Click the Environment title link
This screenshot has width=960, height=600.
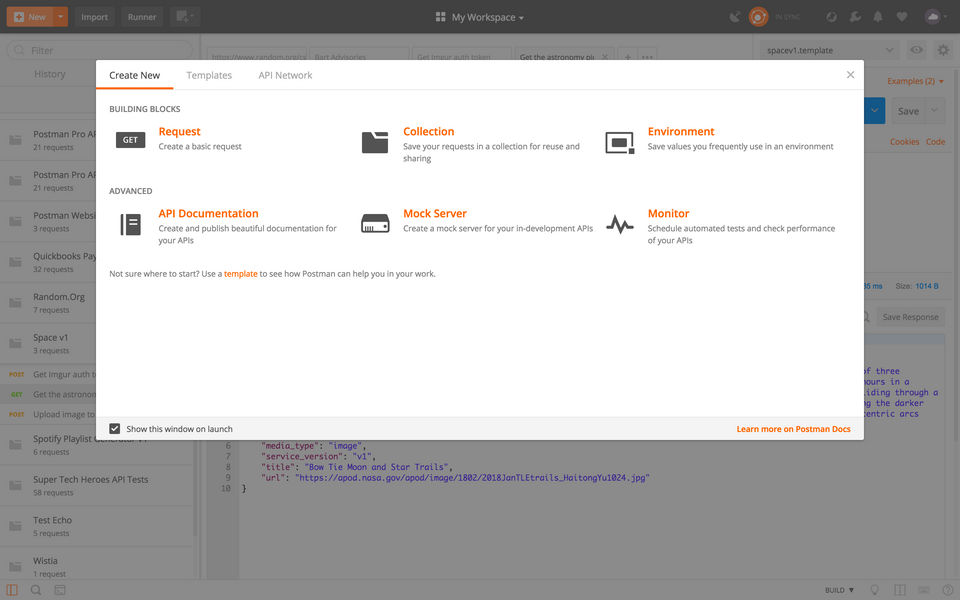(x=681, y=132)
